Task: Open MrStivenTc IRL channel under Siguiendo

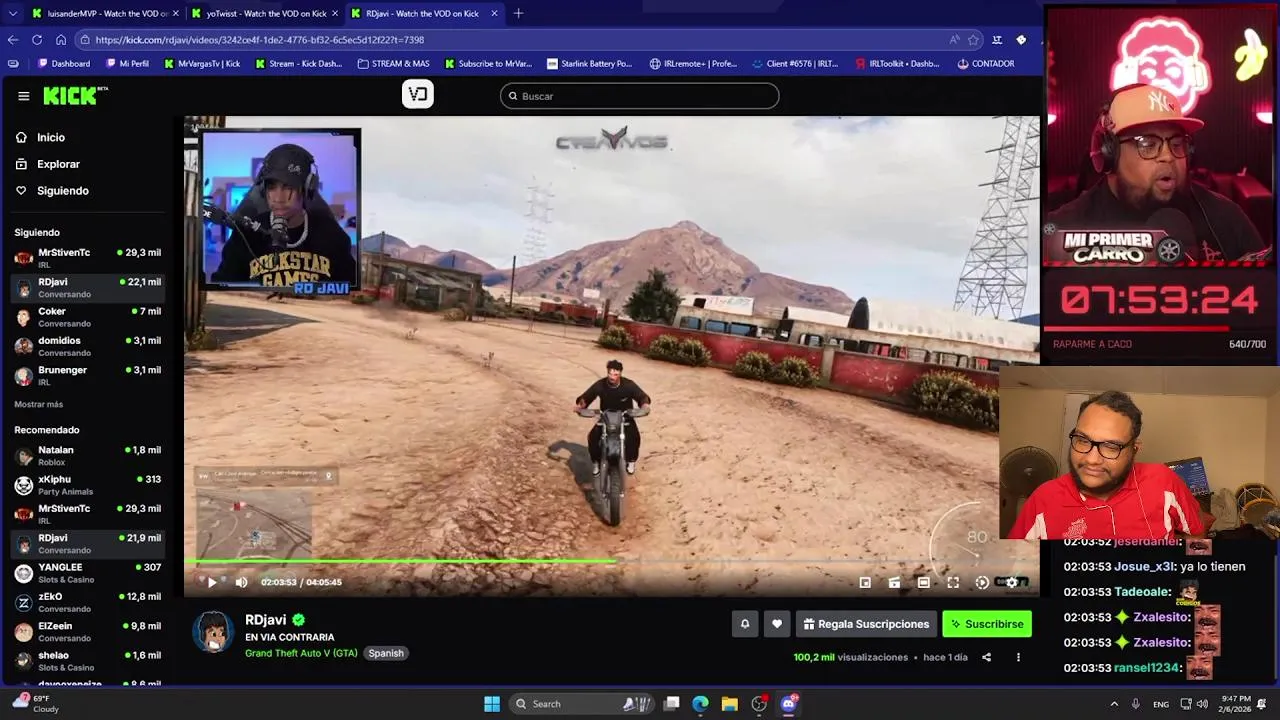Action: point(88,258)
